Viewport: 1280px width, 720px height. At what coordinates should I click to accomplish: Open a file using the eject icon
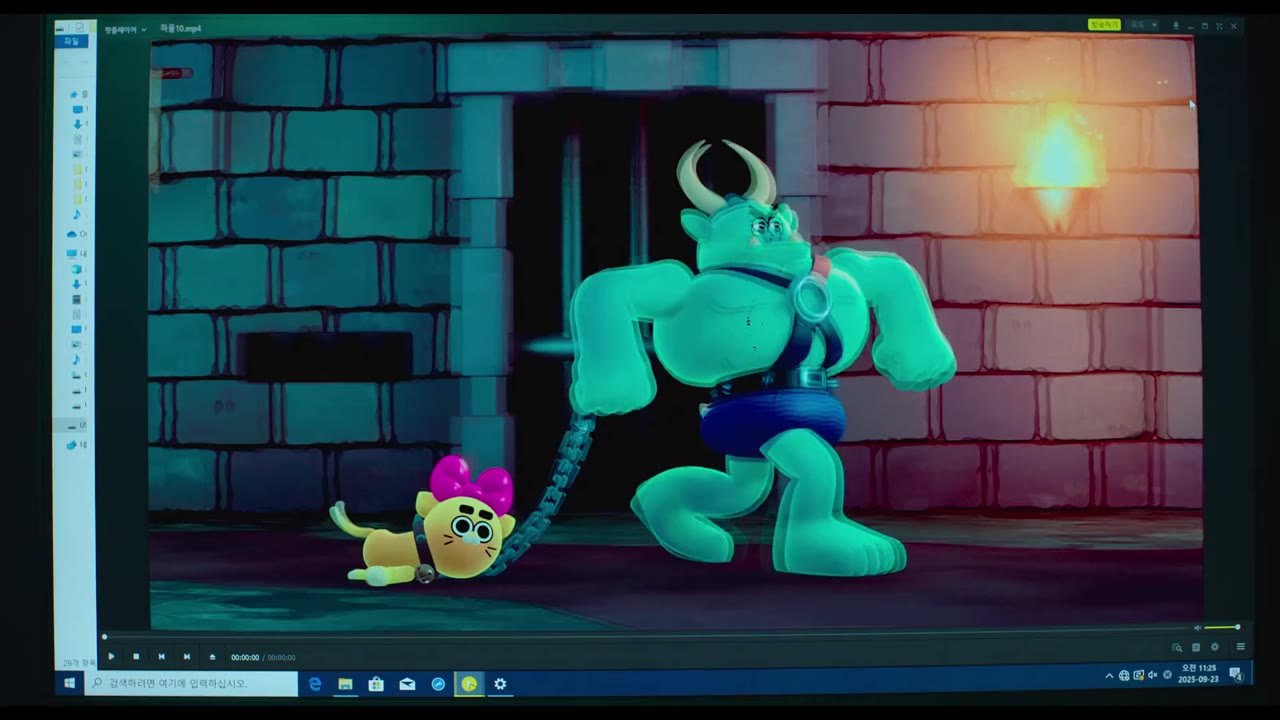click(x=212, y=657)
